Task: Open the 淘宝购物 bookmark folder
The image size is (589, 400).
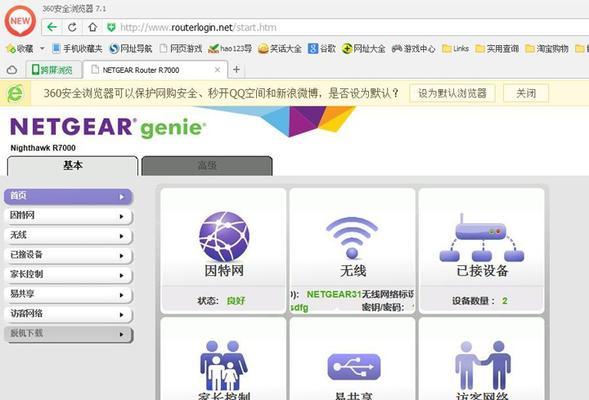Action: coord(547,48)
